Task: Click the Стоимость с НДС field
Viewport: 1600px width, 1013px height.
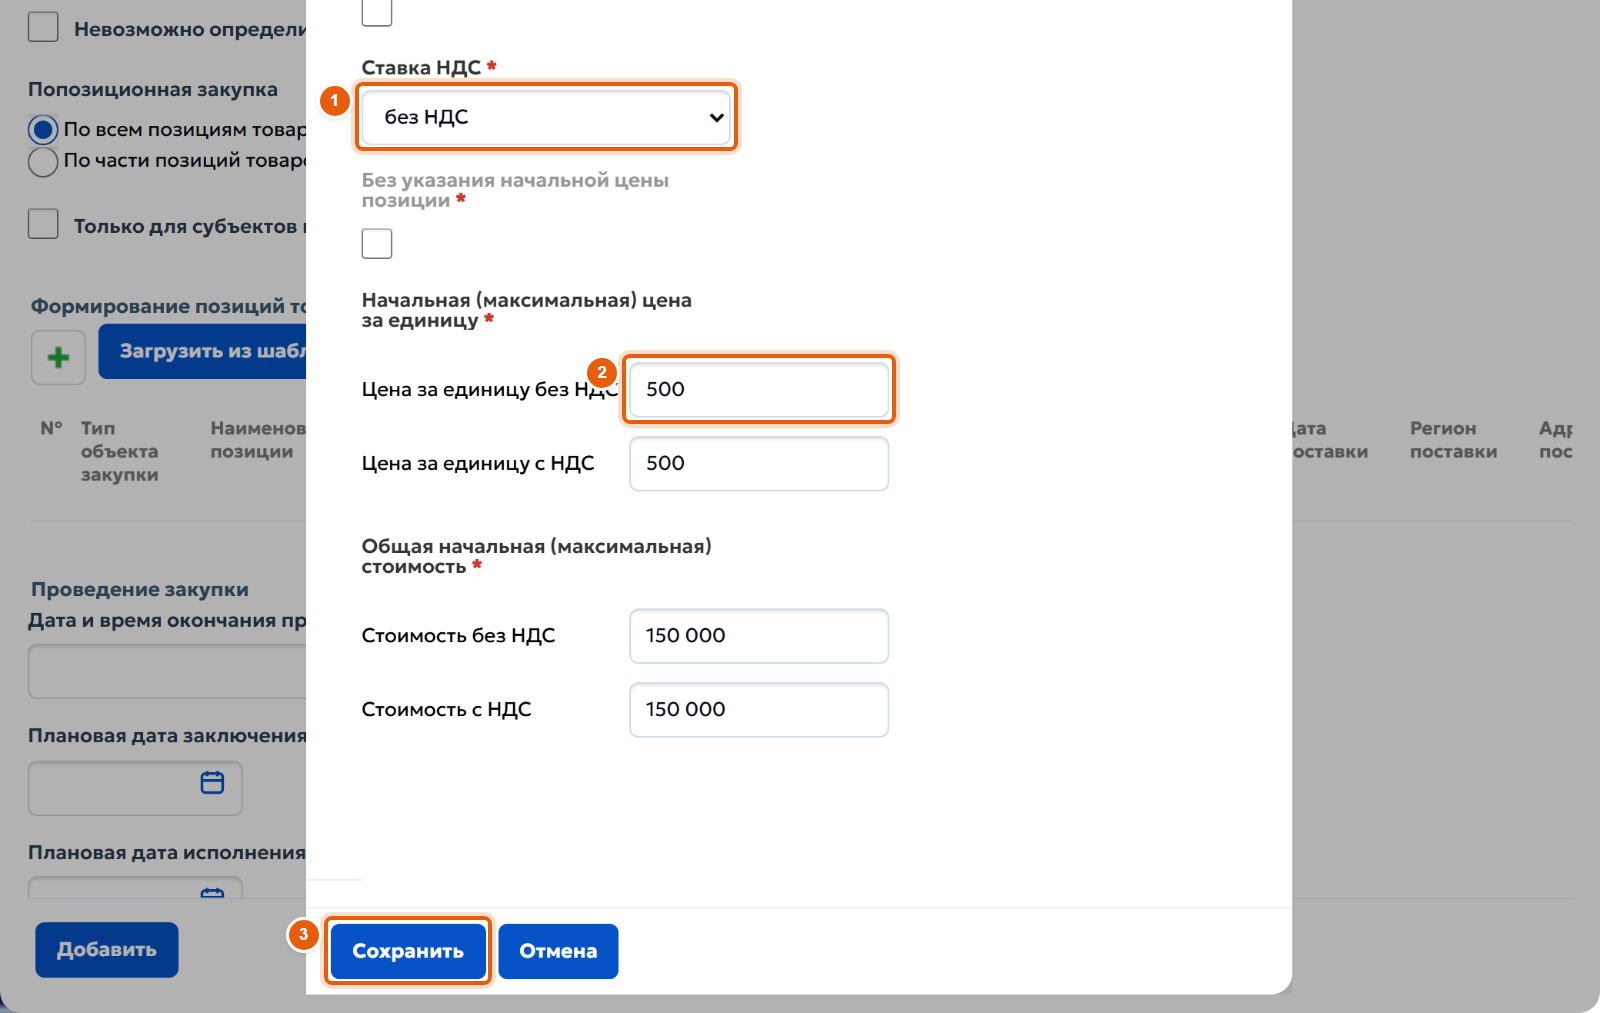Action: pyautogui.click(x=759, y=709)
